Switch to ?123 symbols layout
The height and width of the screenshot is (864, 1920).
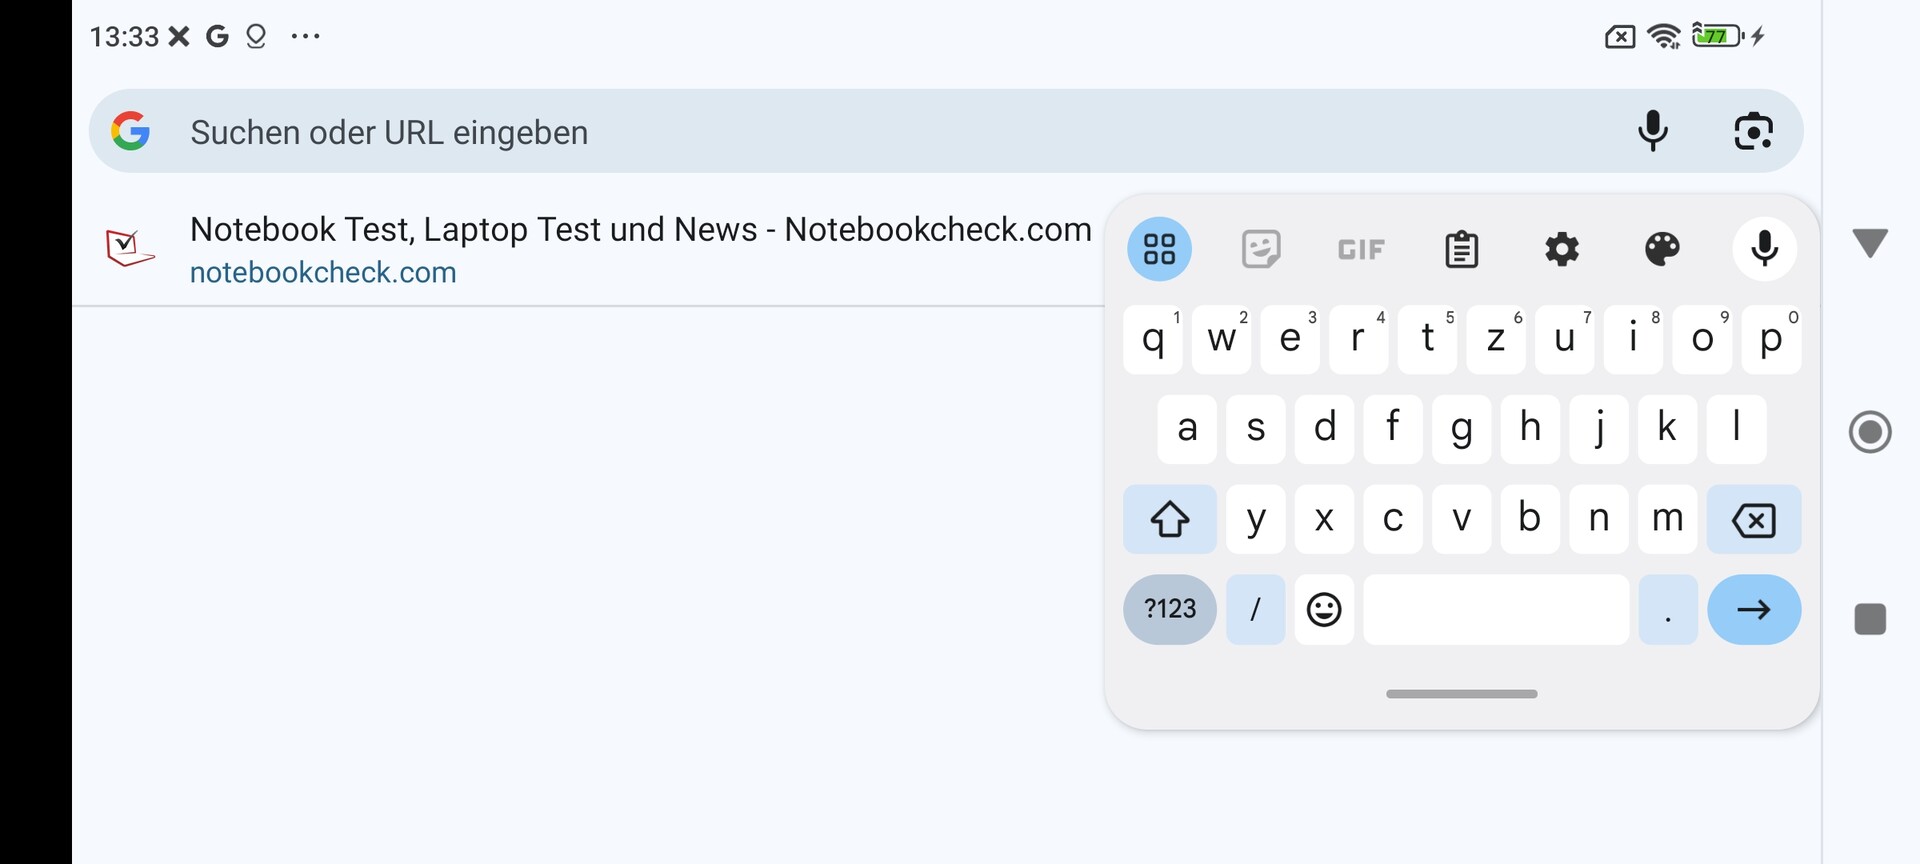point(1169,609)
